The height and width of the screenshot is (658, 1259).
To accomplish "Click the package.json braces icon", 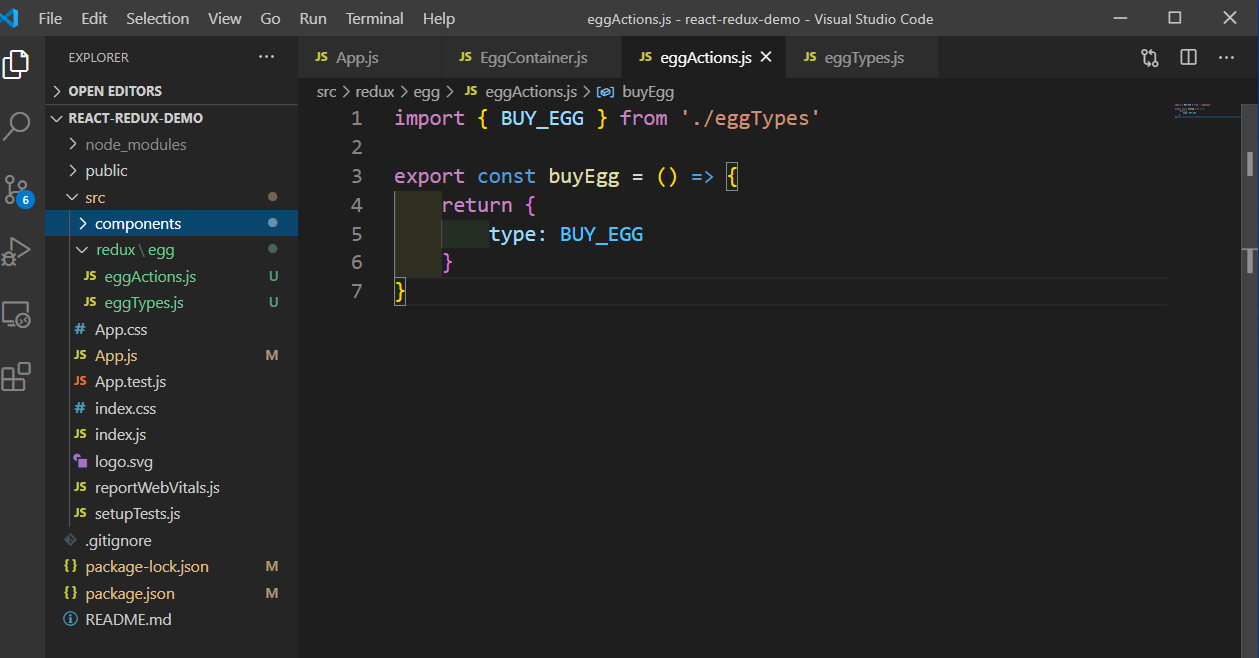I will [x=70, y=593].
